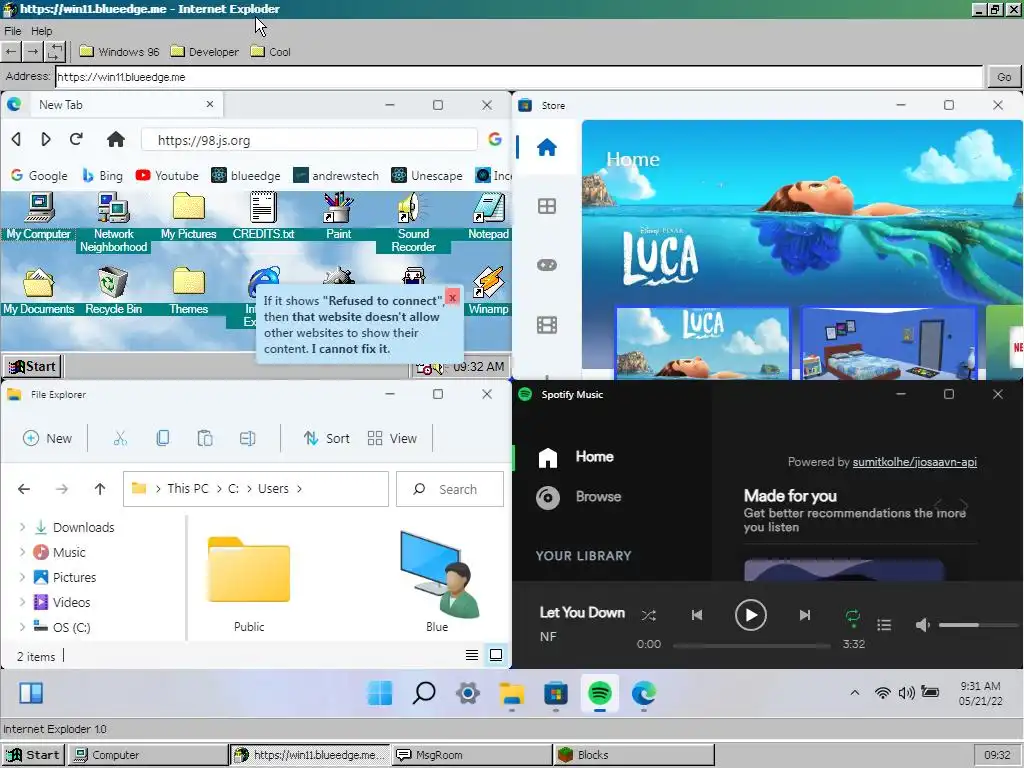Viewport: 1024px width, 768px height.
Task: Open Store home sidebar icon
Action: (547, 148)
